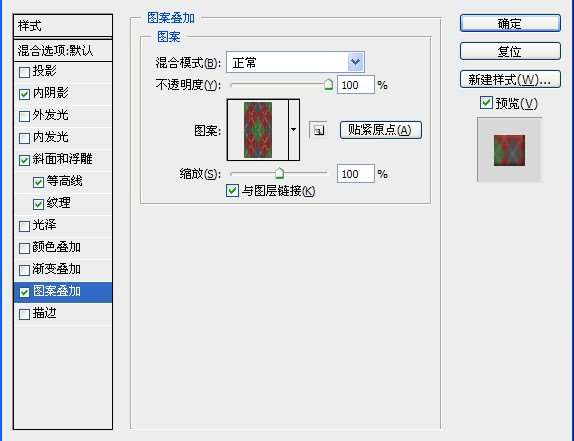Open the pattern picker dropdown arrow

coord(294,130)
